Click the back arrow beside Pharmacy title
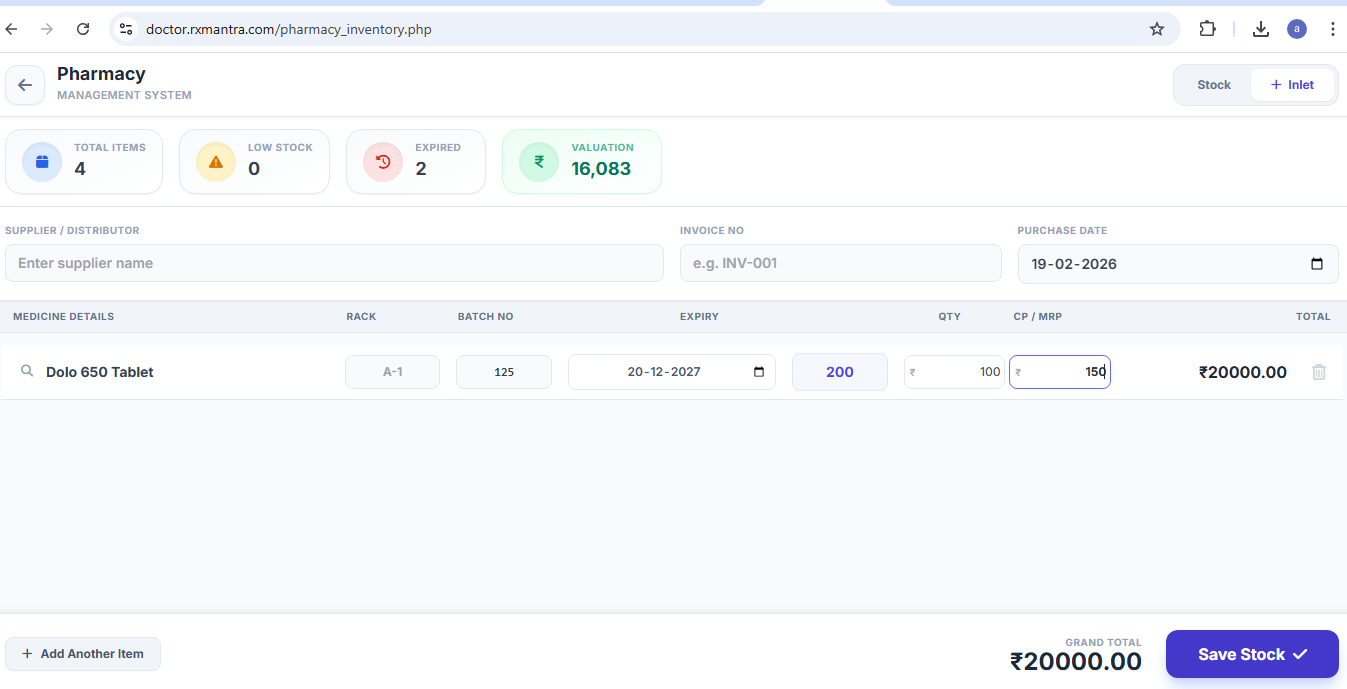This screenshot has height=689, width=1347. pos(25,85)
